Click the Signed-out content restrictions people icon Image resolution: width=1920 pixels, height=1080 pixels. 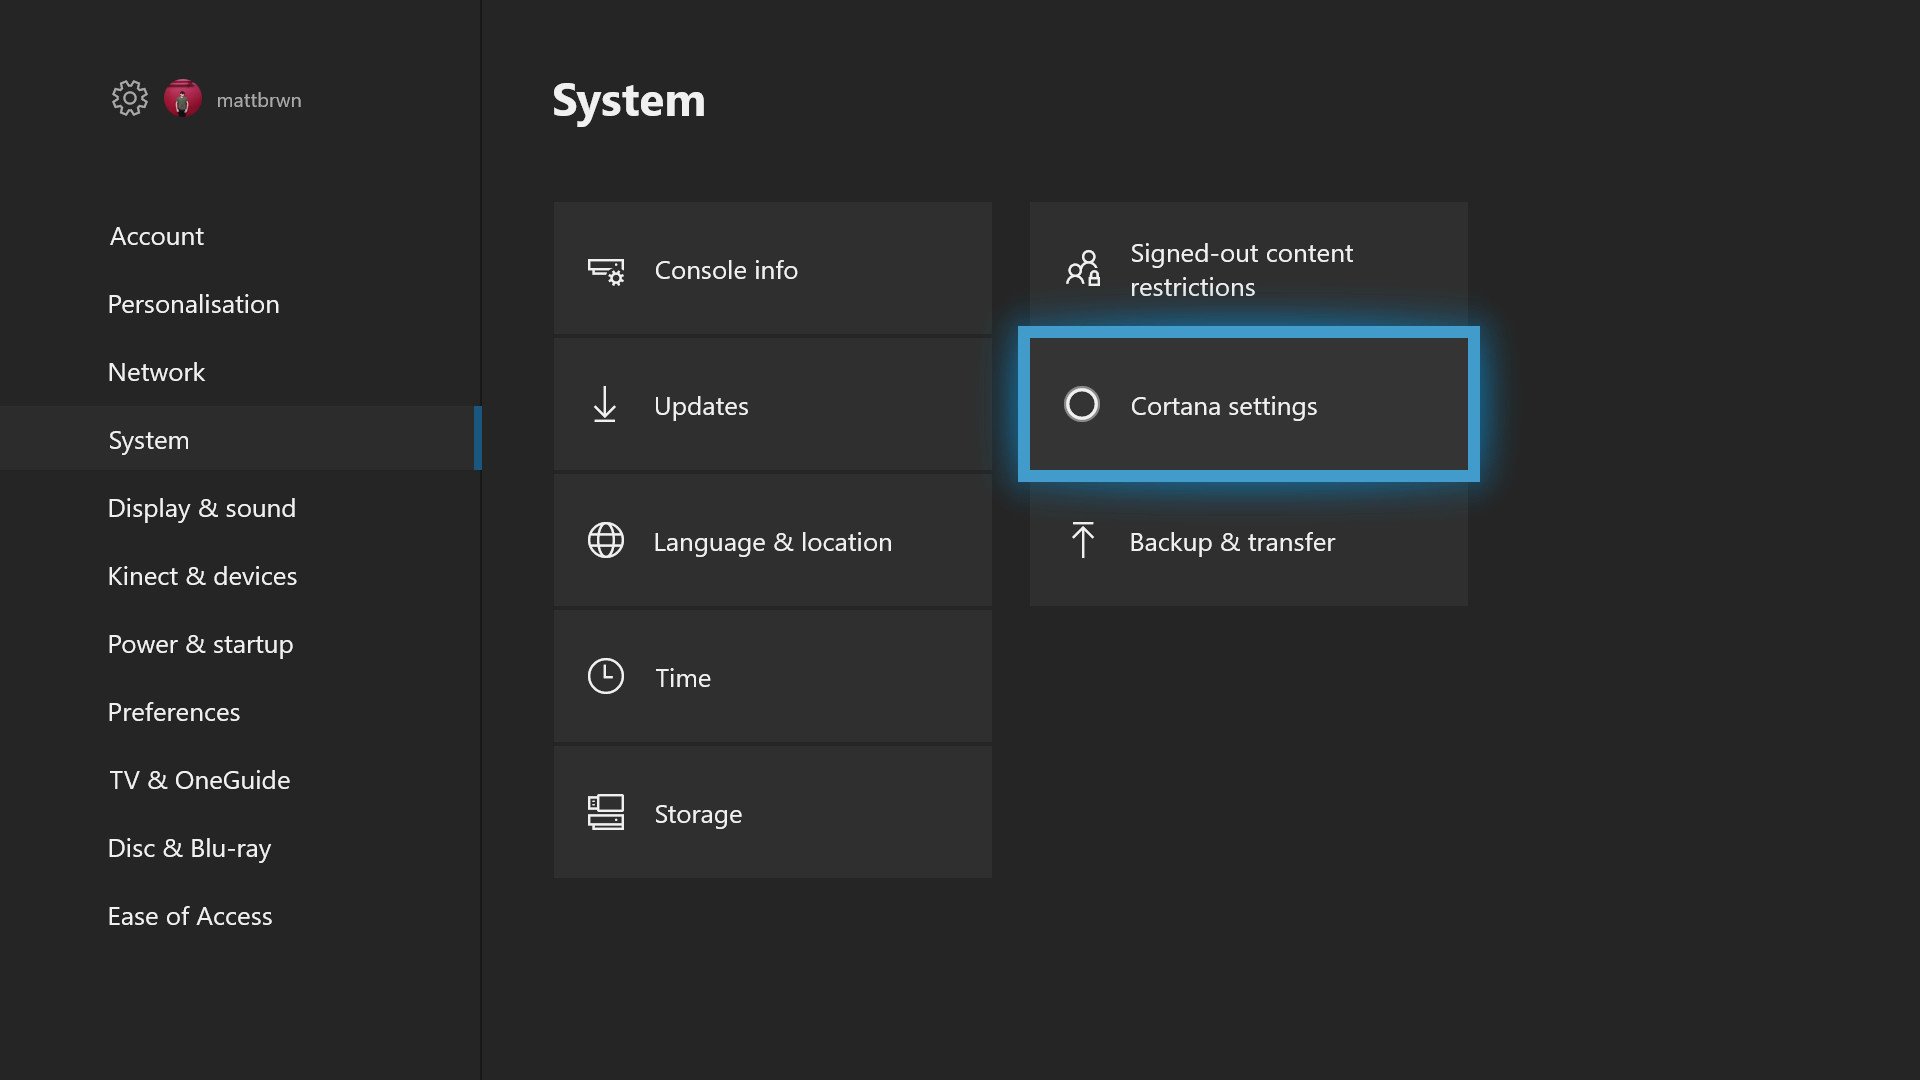[1083, 269]
